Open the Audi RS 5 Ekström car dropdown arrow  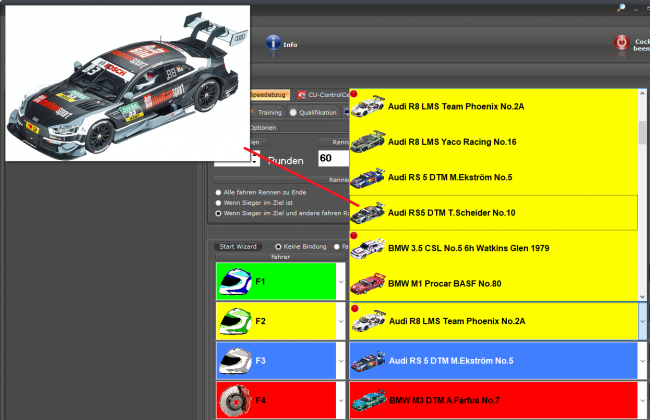tap(643, 361)
